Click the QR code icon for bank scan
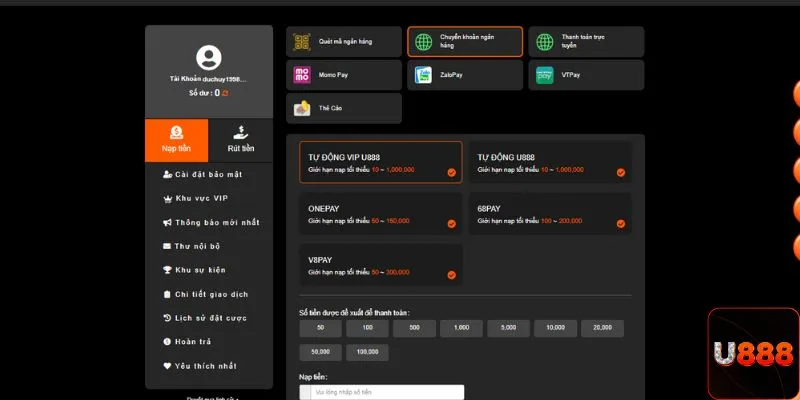Viewport: 800px width, 400px height. click(x=302, y=42)
